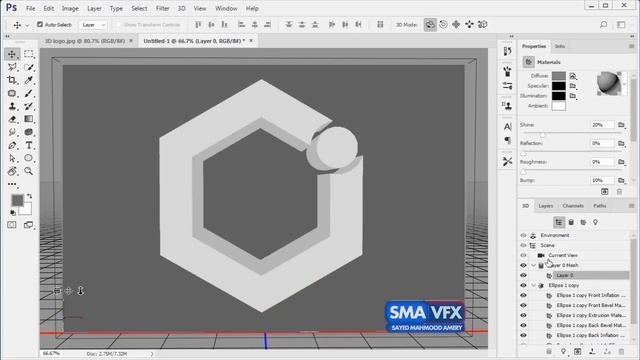Click the Materials icon in Properties
This screenshot has width=640, height=360.
[x=529, y=62]
